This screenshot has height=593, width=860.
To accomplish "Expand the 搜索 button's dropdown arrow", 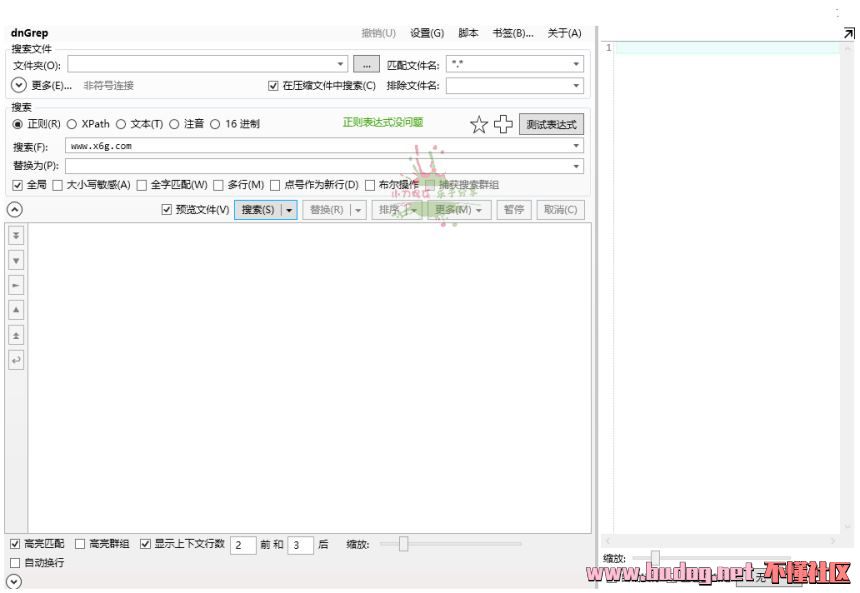I will 289,210.
